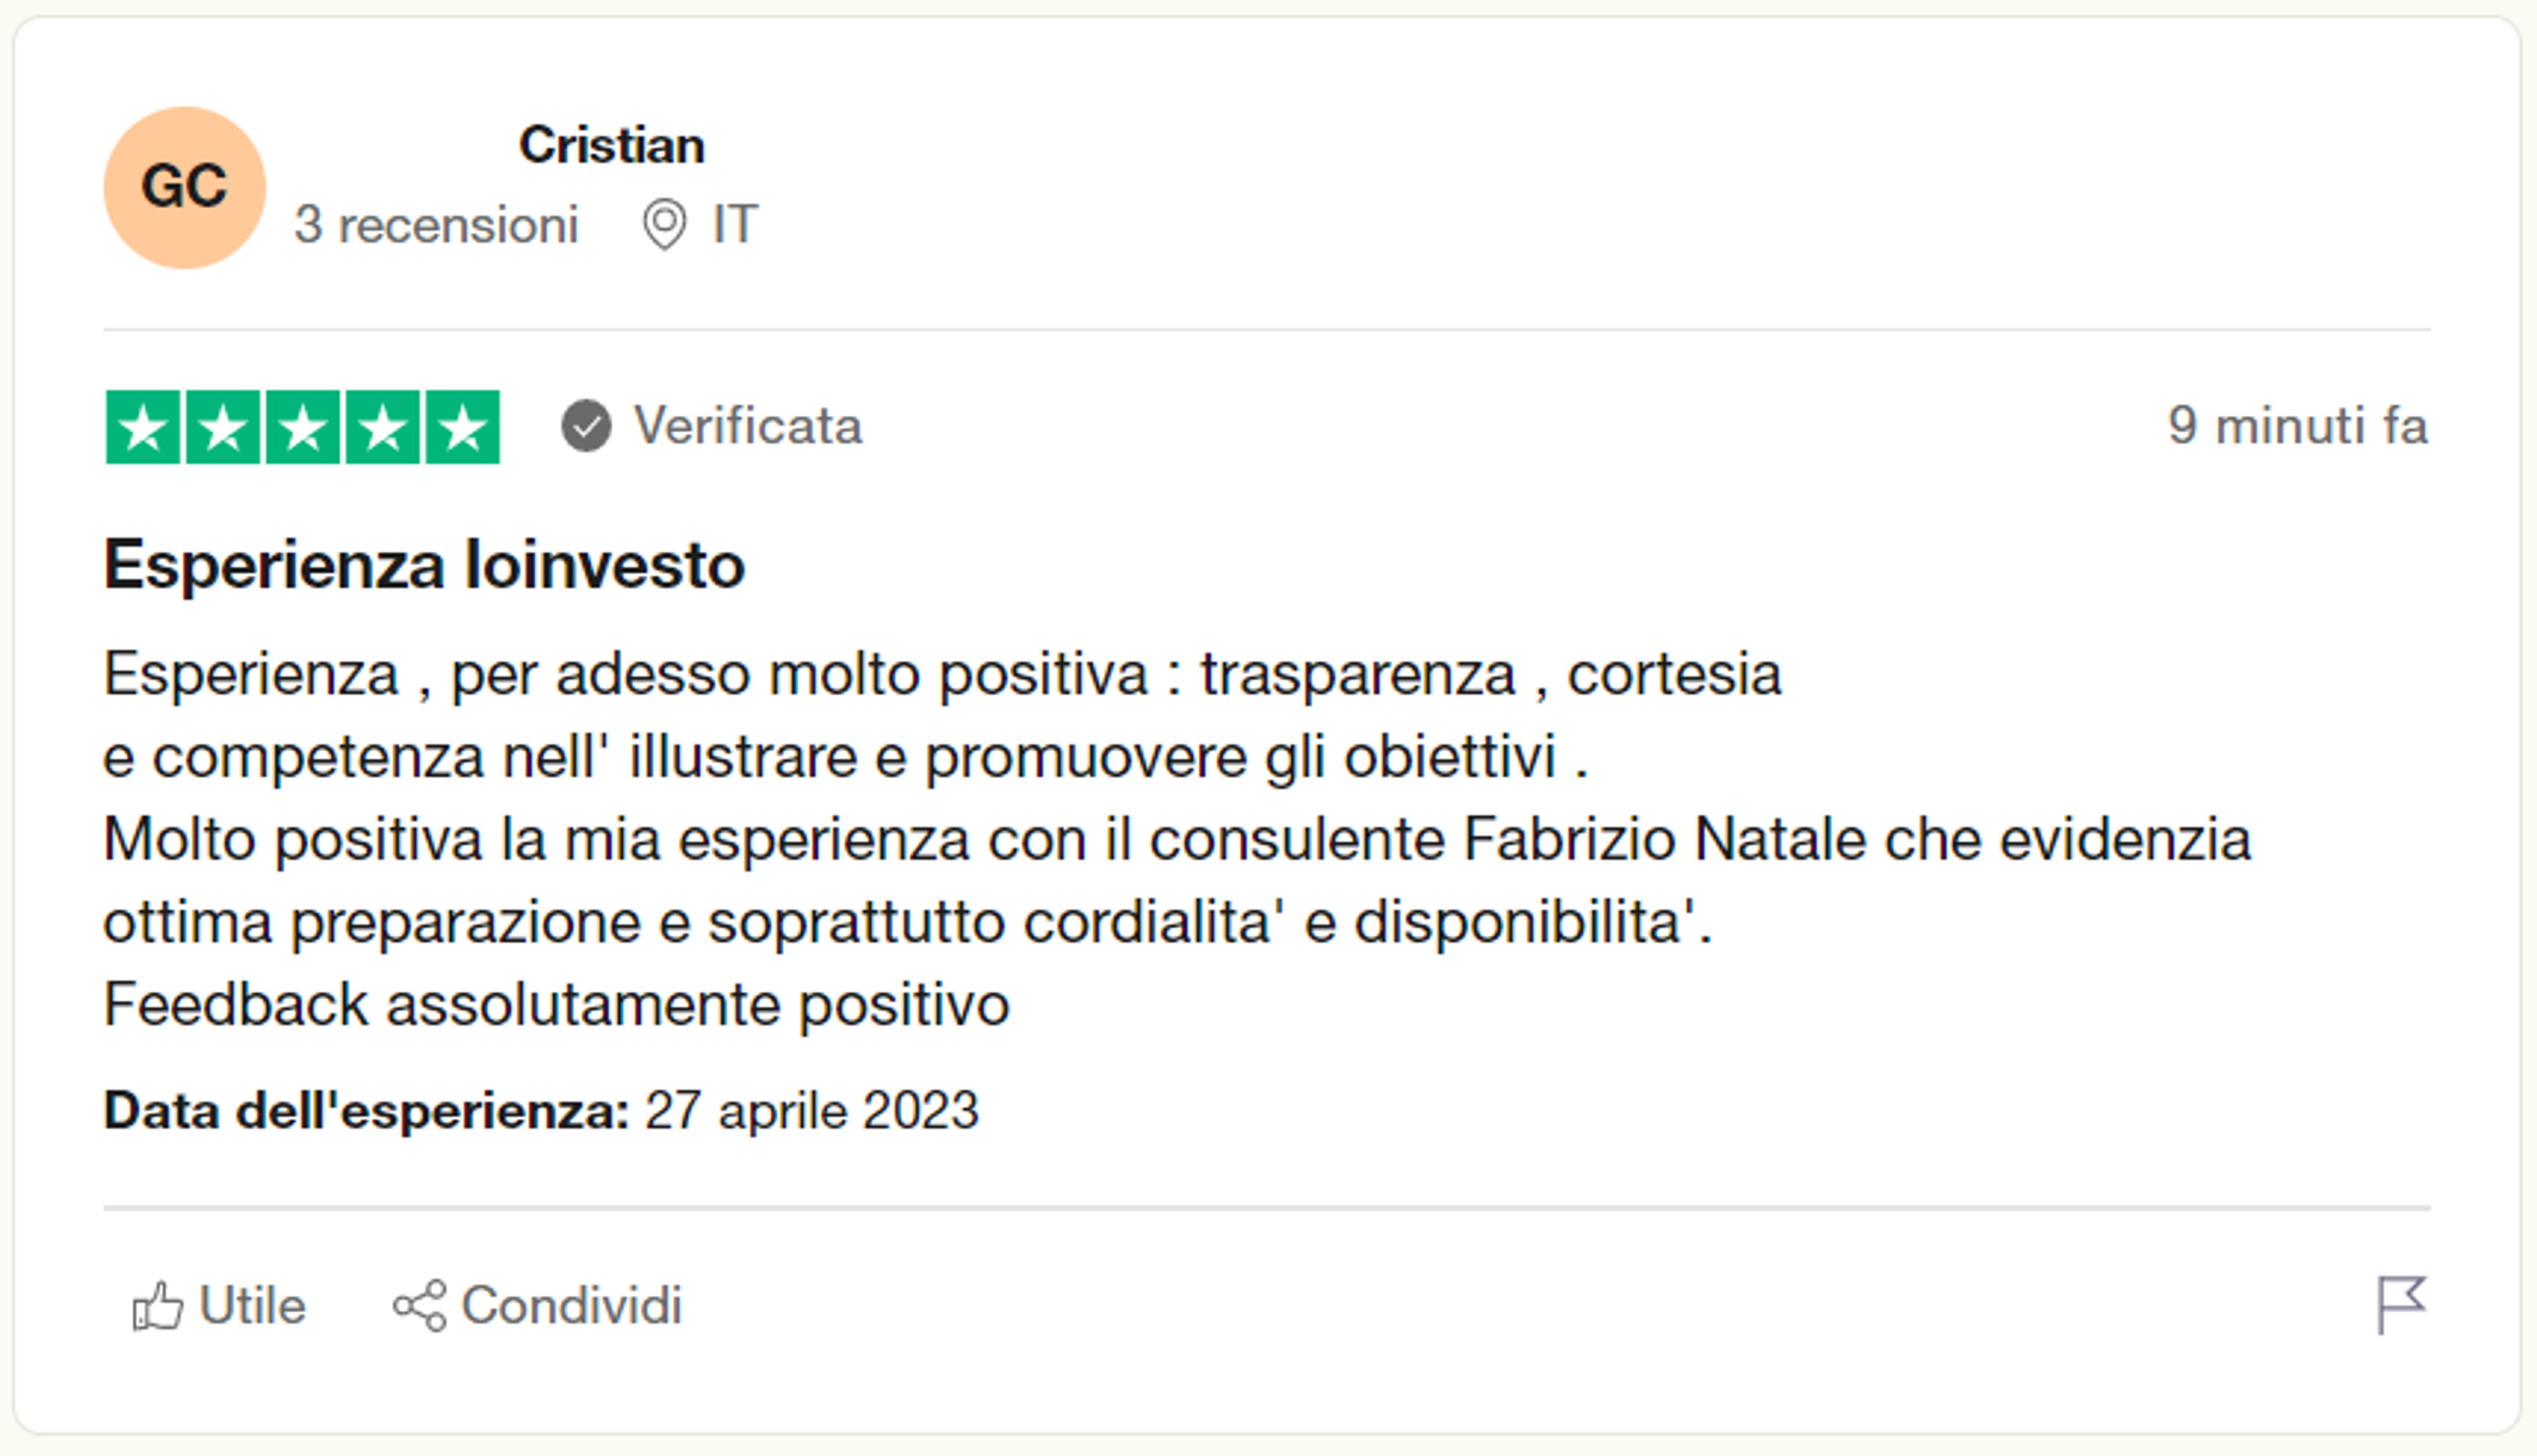Click the first green rating star
The image size is (2537, 1456).
[x=143, y=427]
